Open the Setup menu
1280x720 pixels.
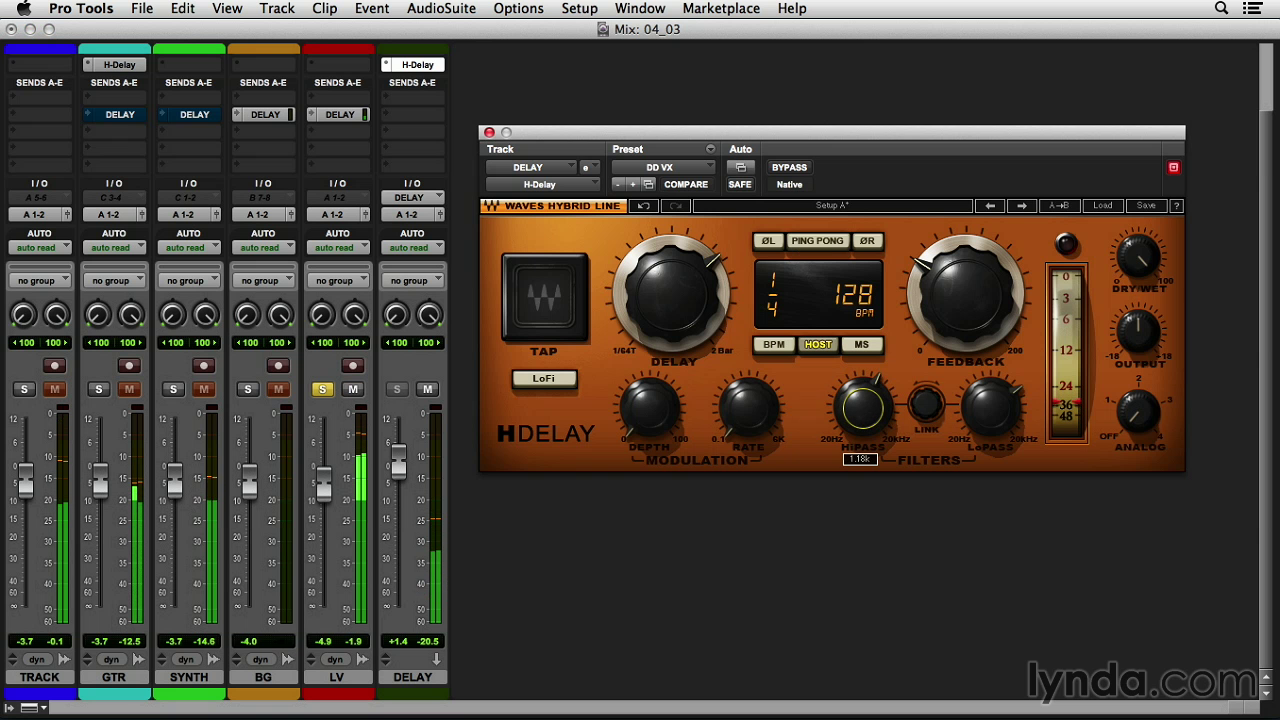pyautogui.click(x=579, y=9)
